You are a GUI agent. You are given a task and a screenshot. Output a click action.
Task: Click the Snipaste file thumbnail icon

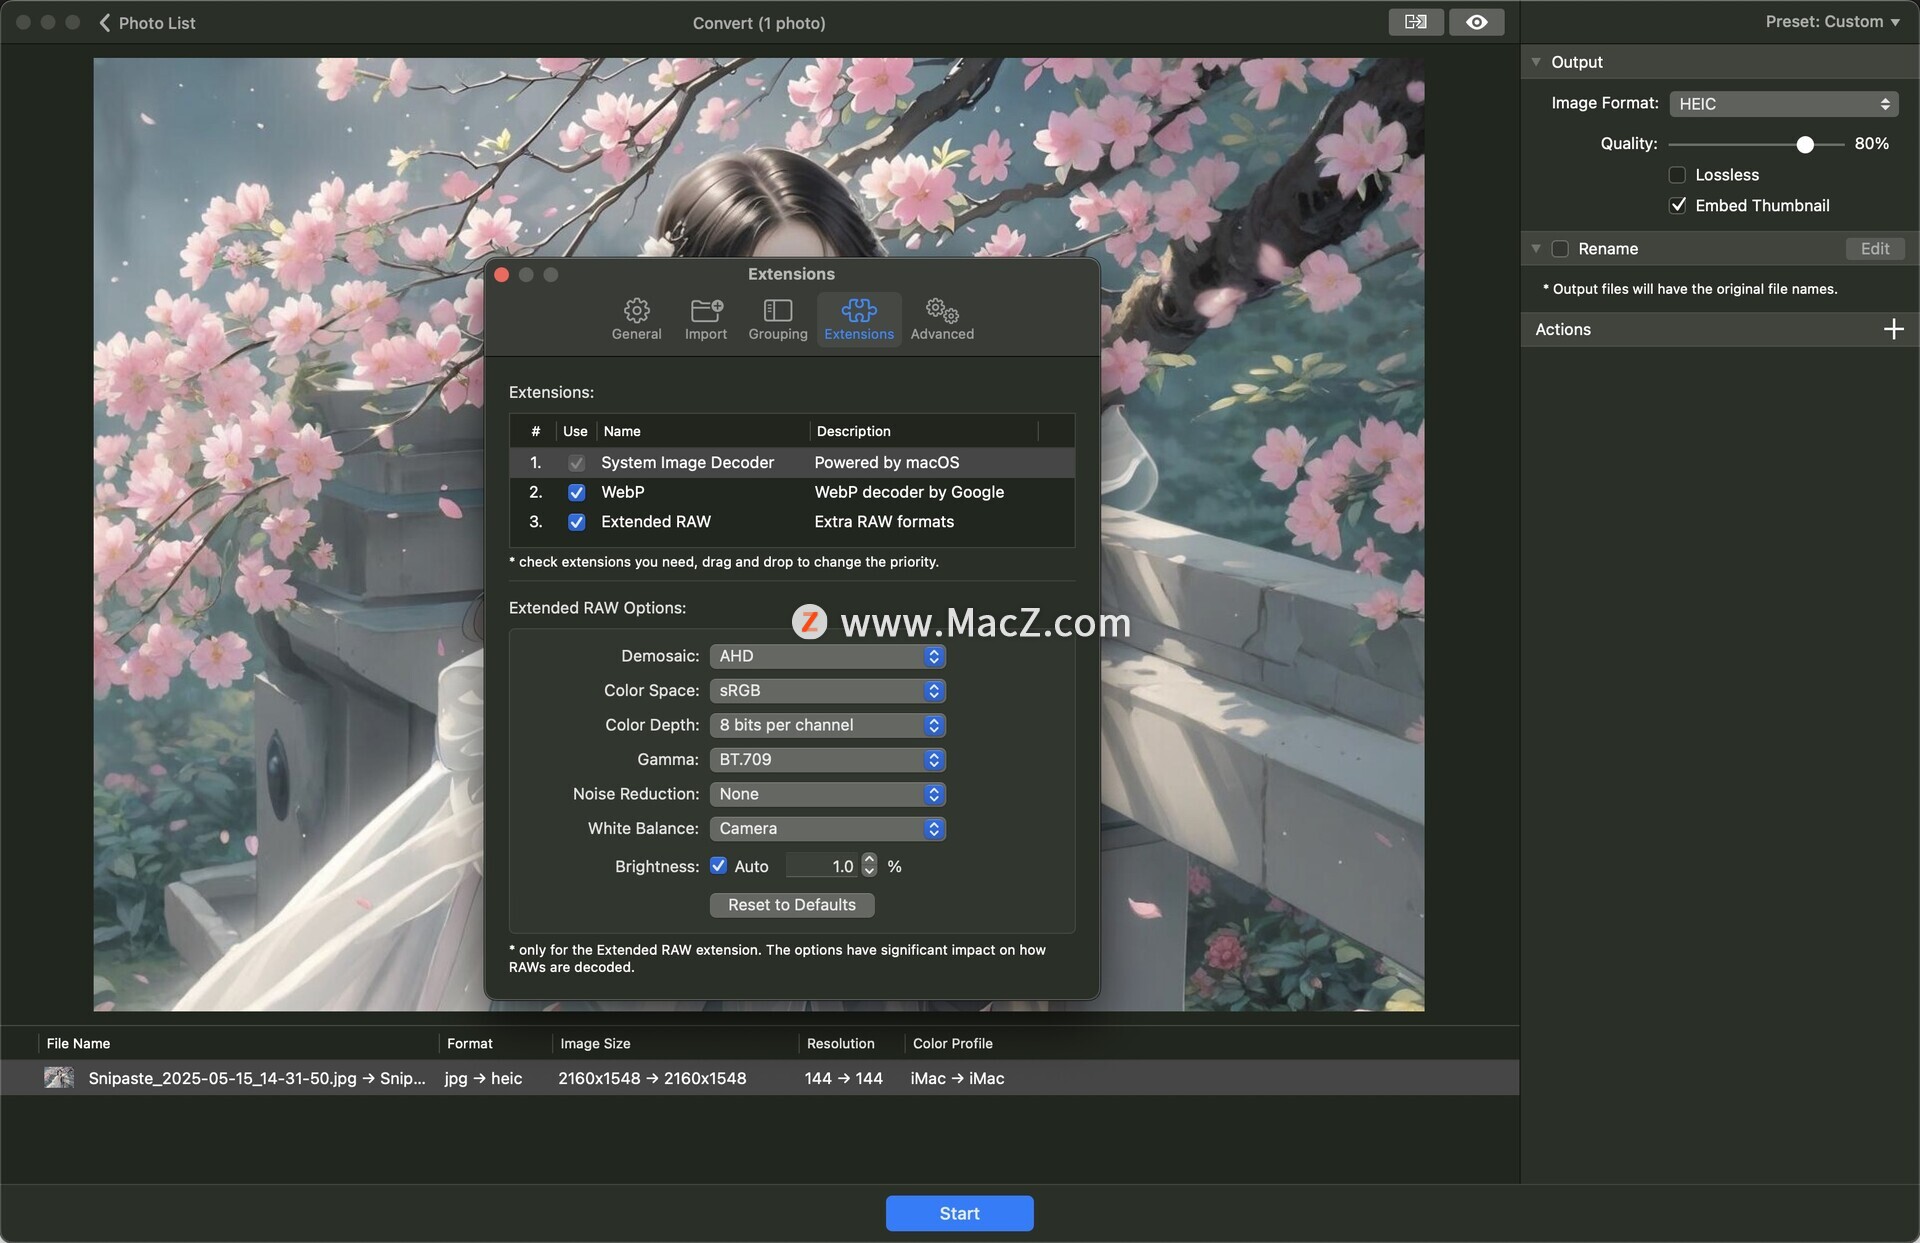[59, 1078]
